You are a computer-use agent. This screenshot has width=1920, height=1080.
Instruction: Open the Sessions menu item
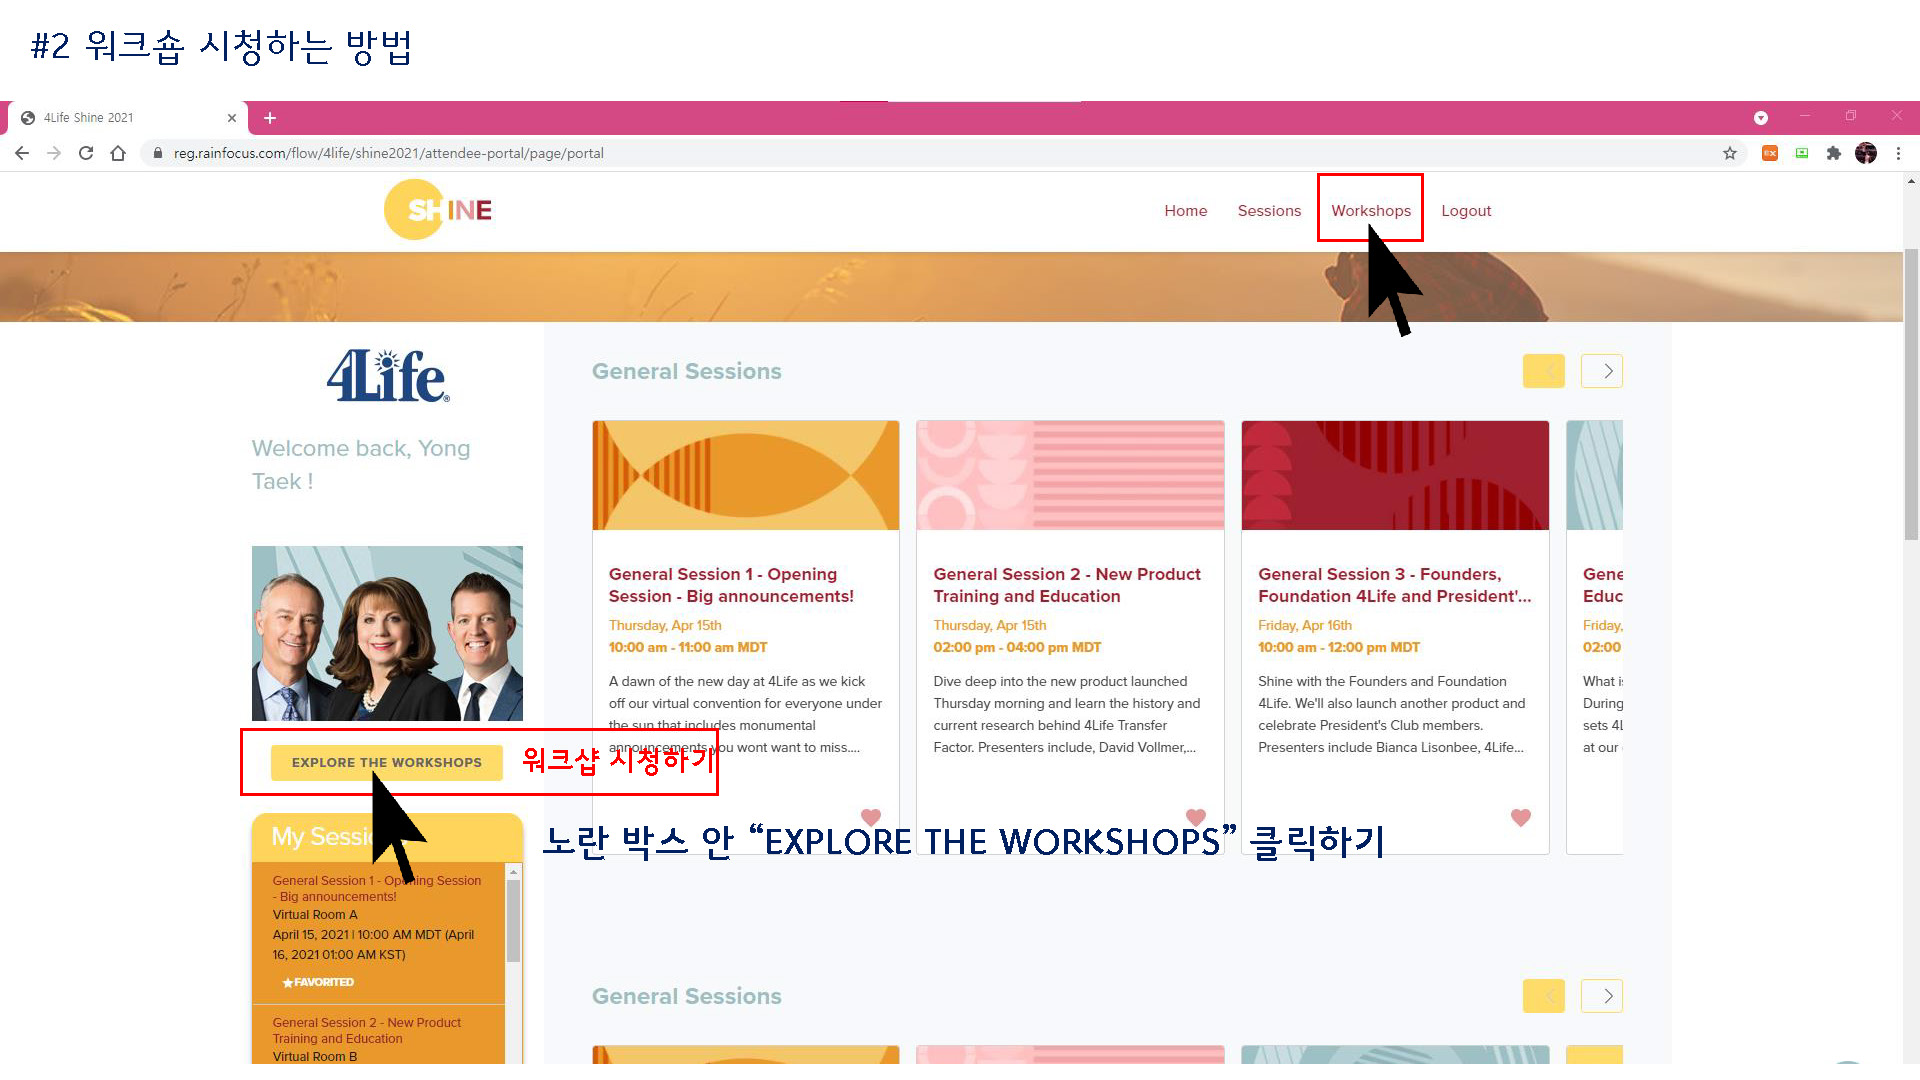pos(1269,211)
